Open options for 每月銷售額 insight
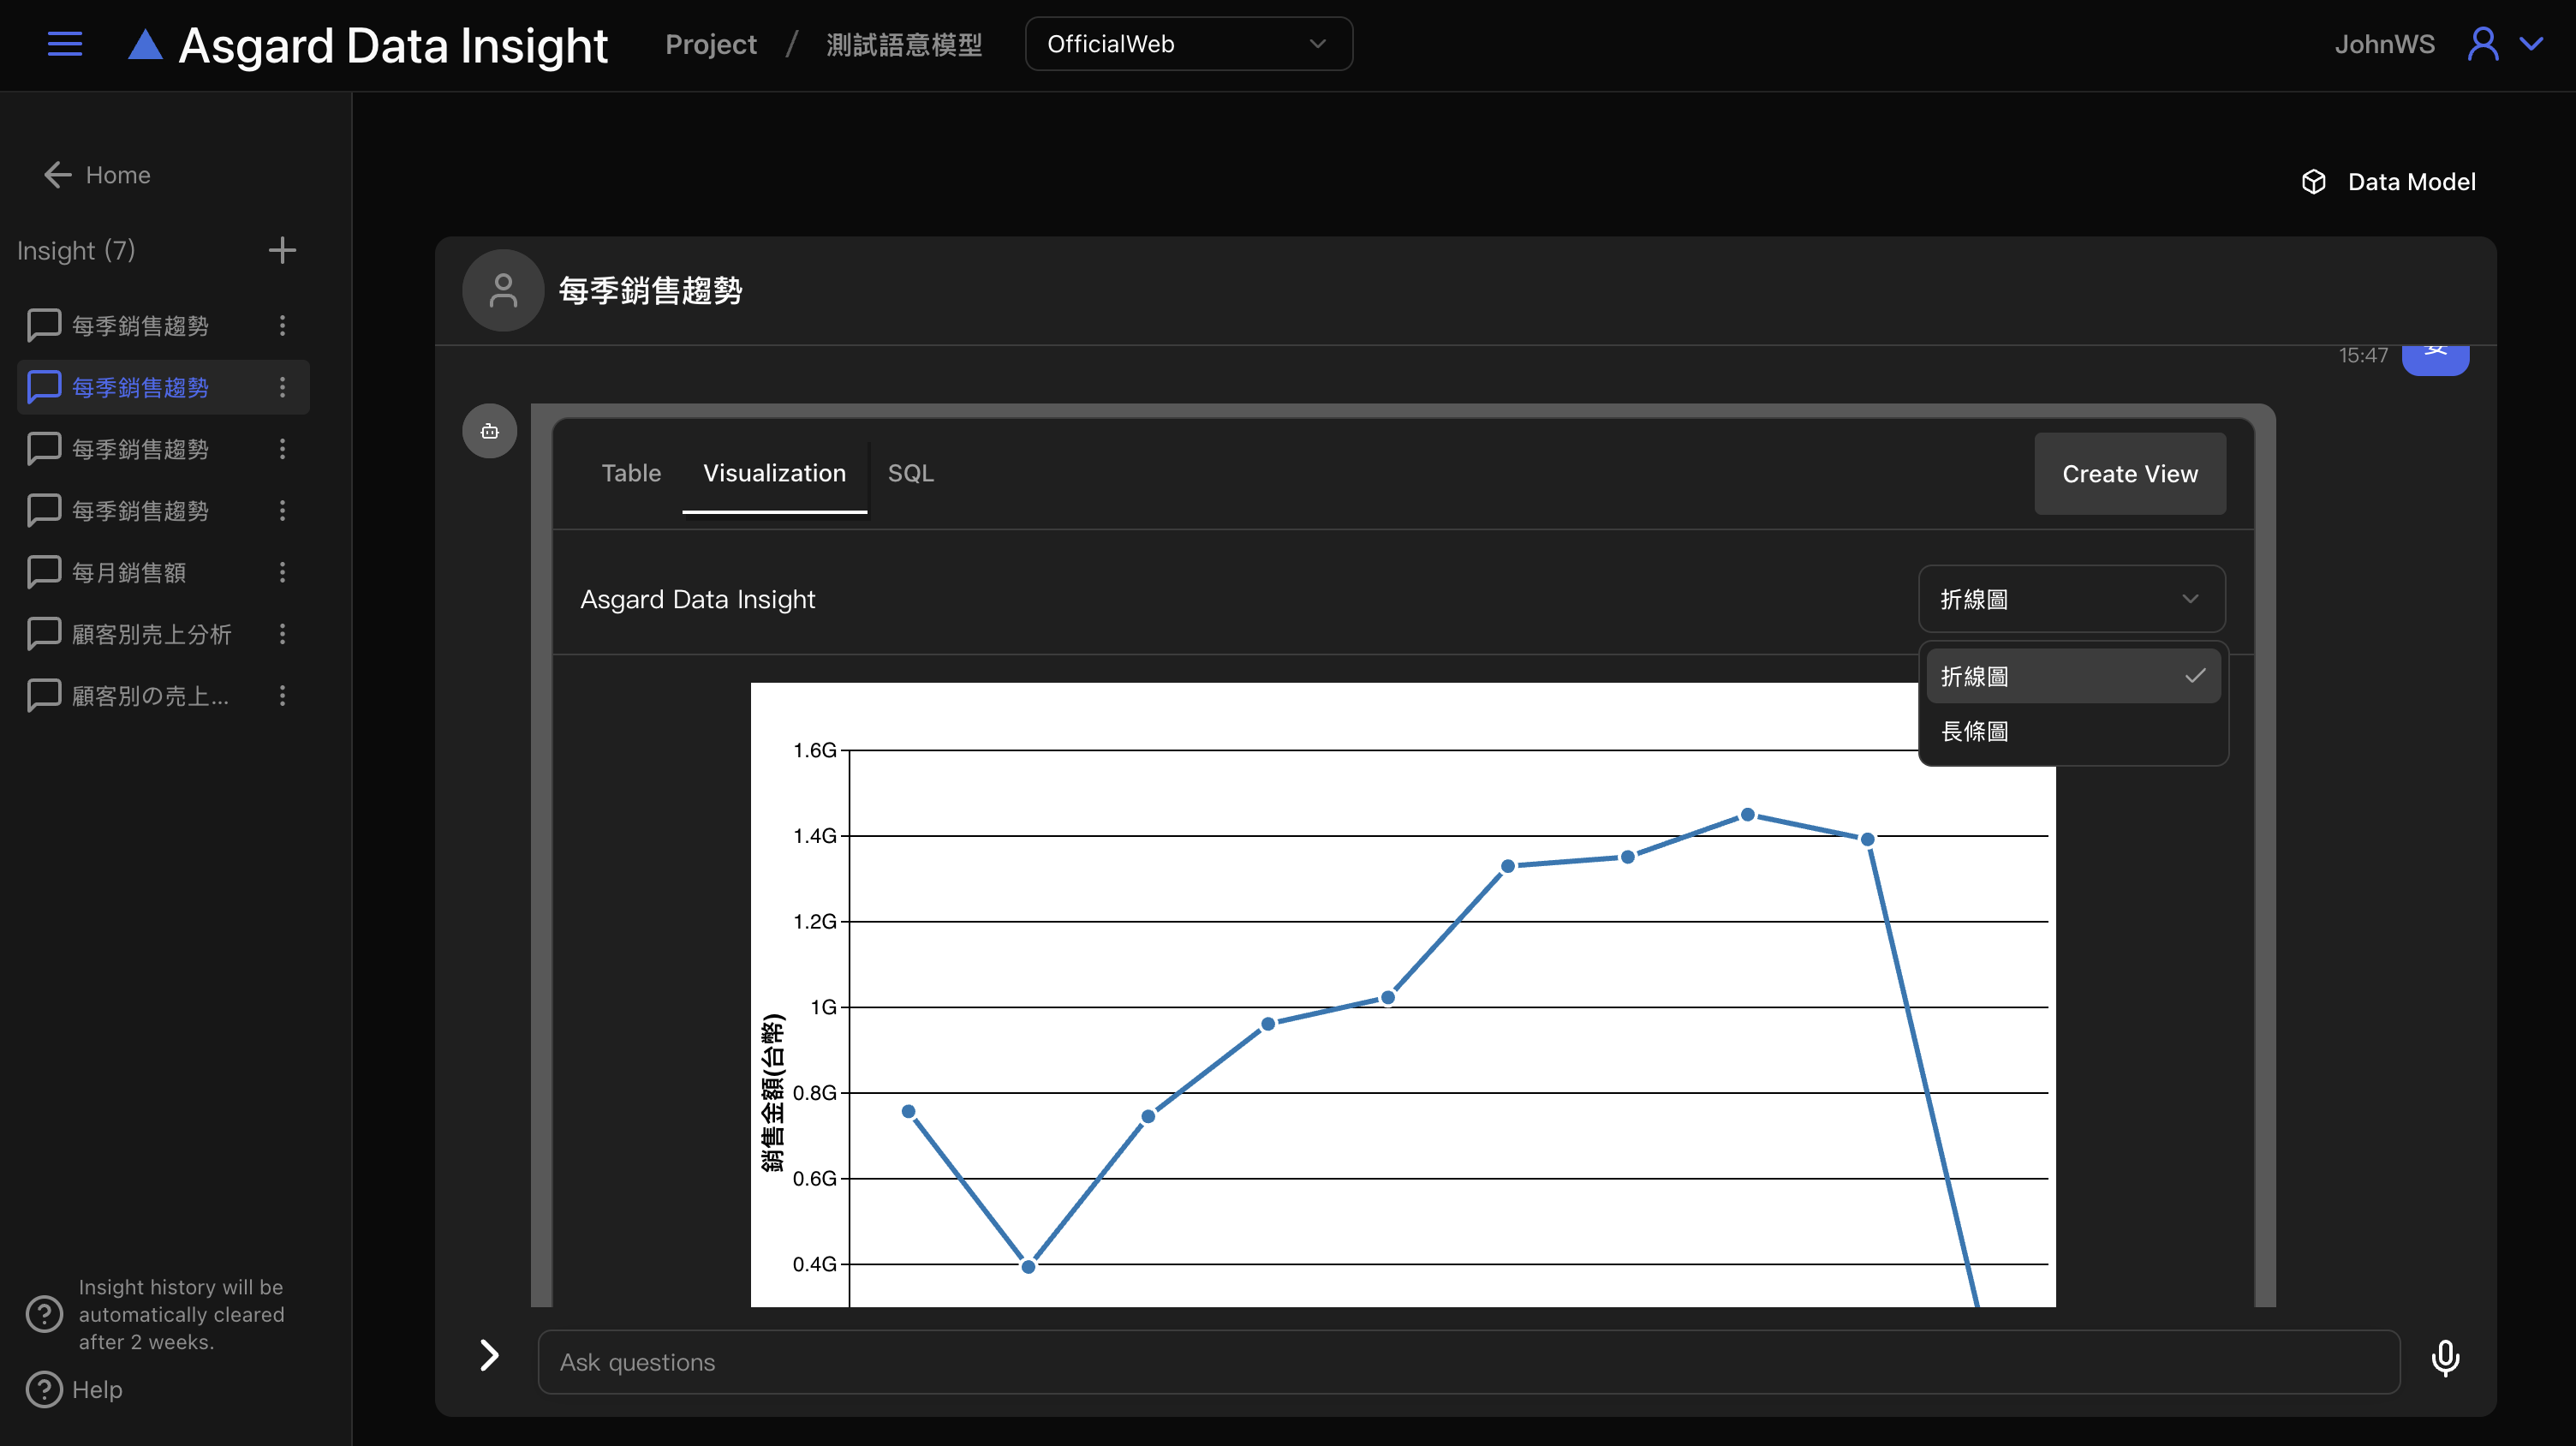Viewport: 2576px width, 1446px height. click(282, 572)
